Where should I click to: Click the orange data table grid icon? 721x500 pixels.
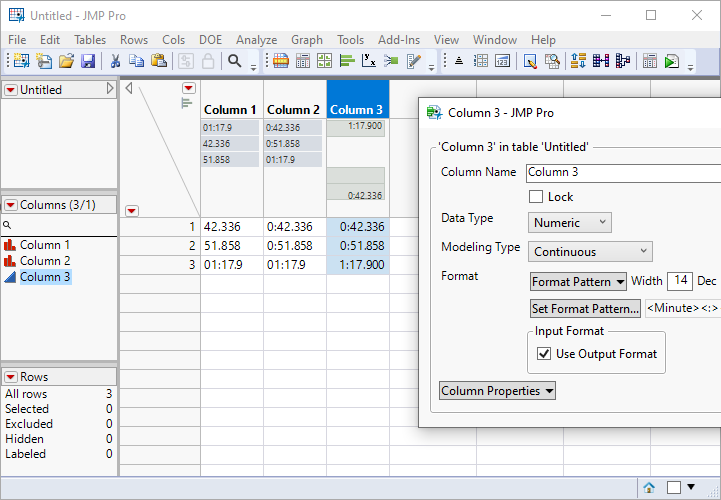click(x=280, y=61)
